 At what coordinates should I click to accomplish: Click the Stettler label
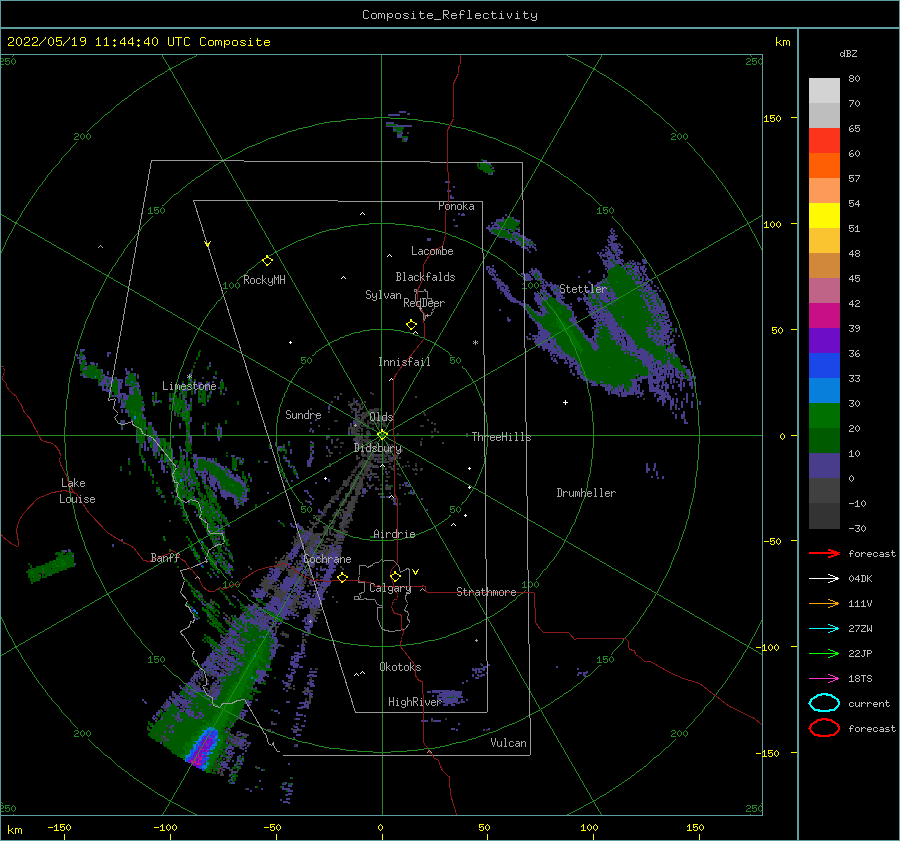point(583,289)
